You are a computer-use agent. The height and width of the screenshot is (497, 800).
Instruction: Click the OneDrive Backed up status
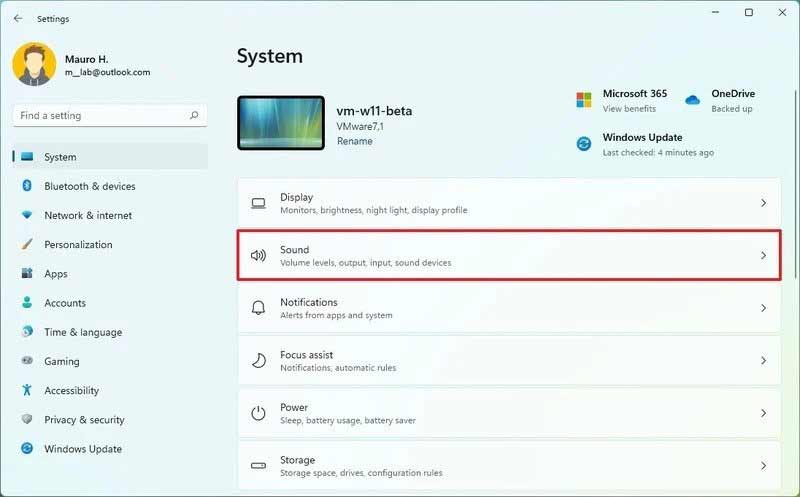732,109
